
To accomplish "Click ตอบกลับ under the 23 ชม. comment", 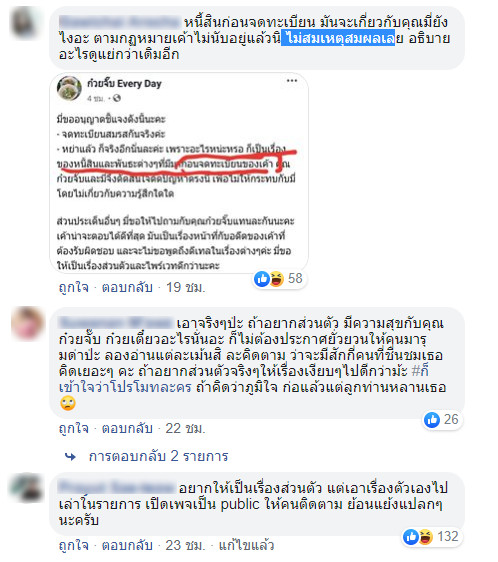I will pos(127,545).
